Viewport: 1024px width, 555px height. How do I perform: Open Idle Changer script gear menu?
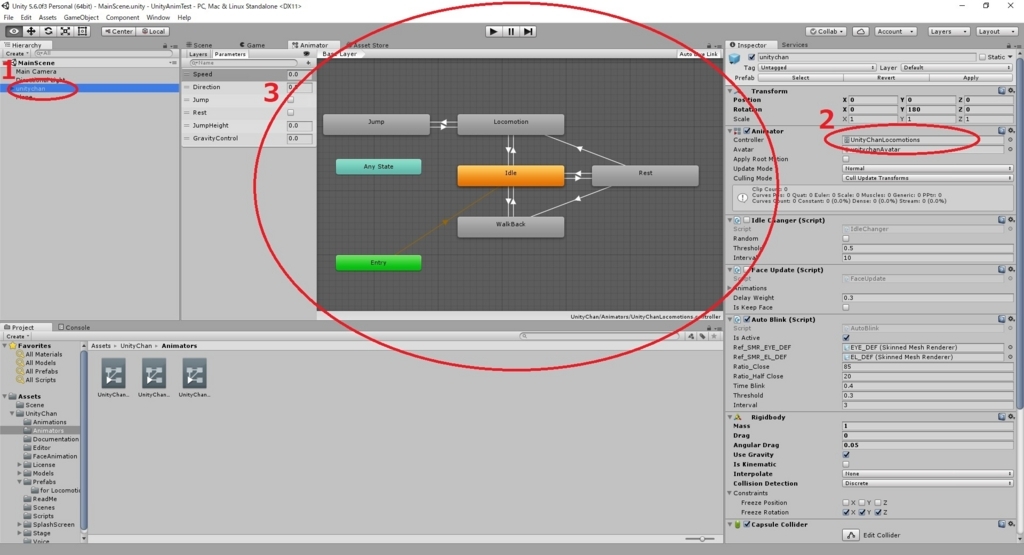[x=1011, y=220]
